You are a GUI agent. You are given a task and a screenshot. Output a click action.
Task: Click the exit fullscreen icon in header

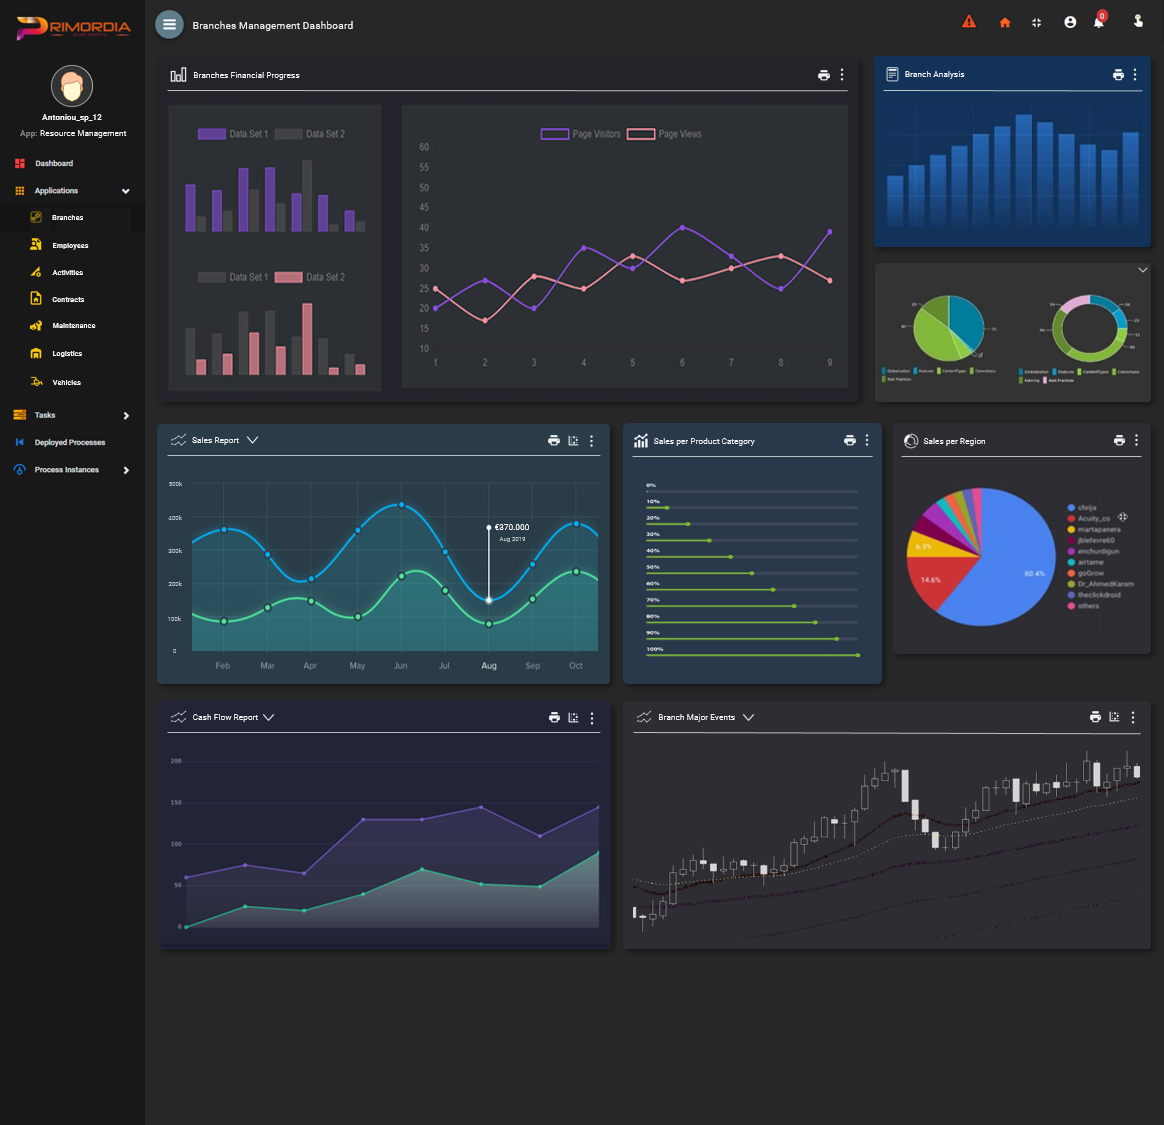tap(1037, 23)
